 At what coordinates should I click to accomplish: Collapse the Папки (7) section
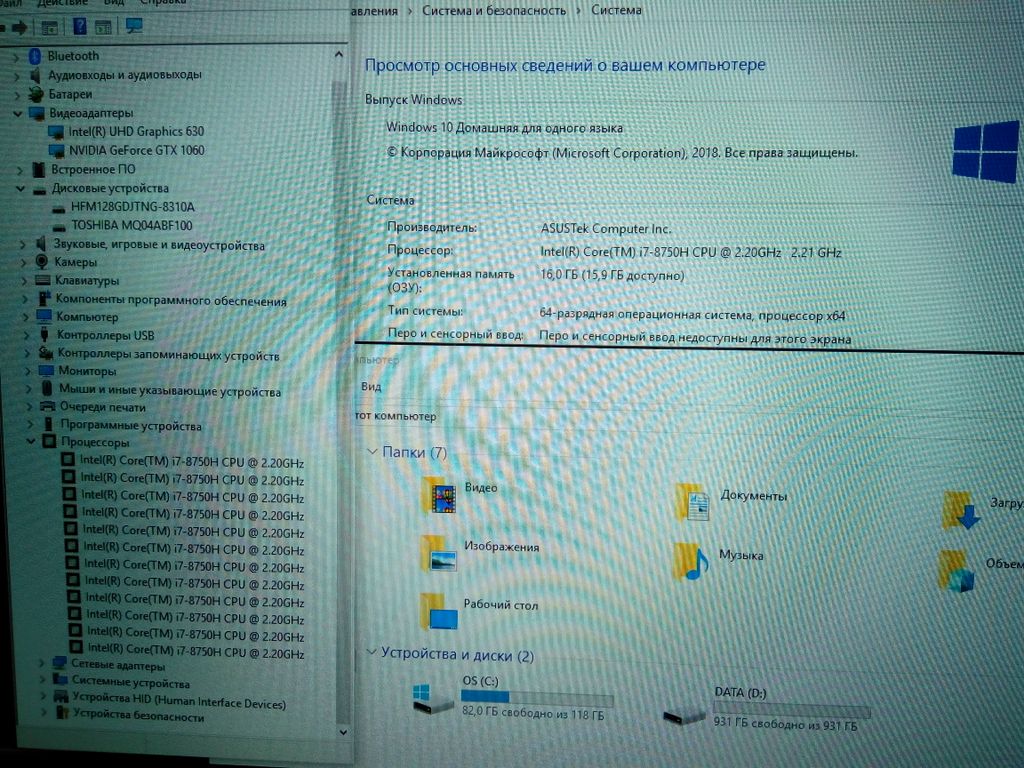372,453
